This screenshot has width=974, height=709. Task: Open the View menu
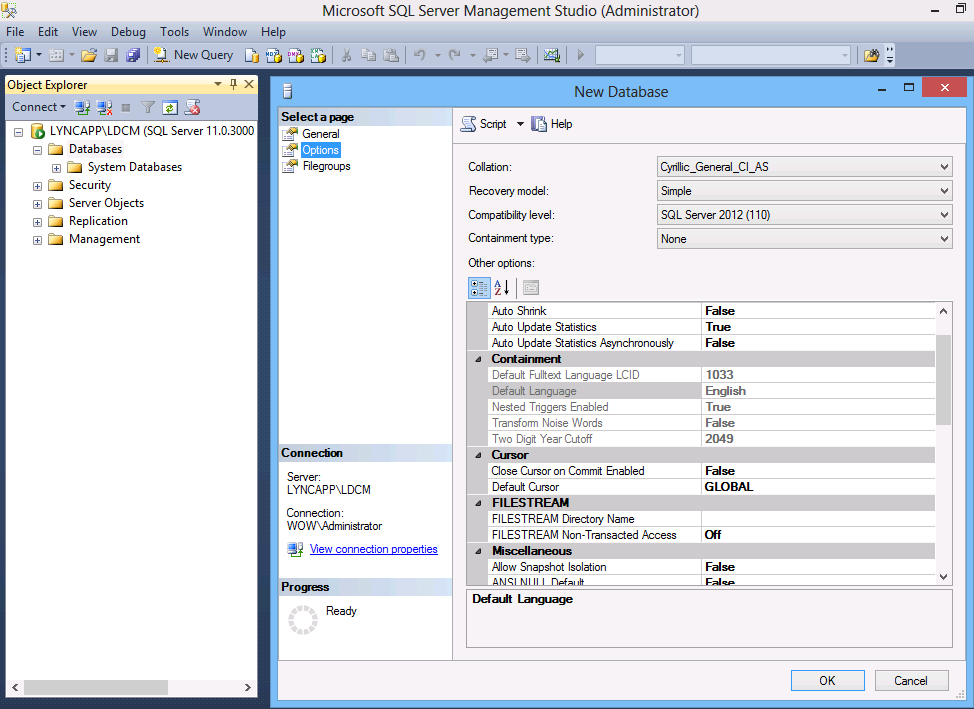(84, 32)
